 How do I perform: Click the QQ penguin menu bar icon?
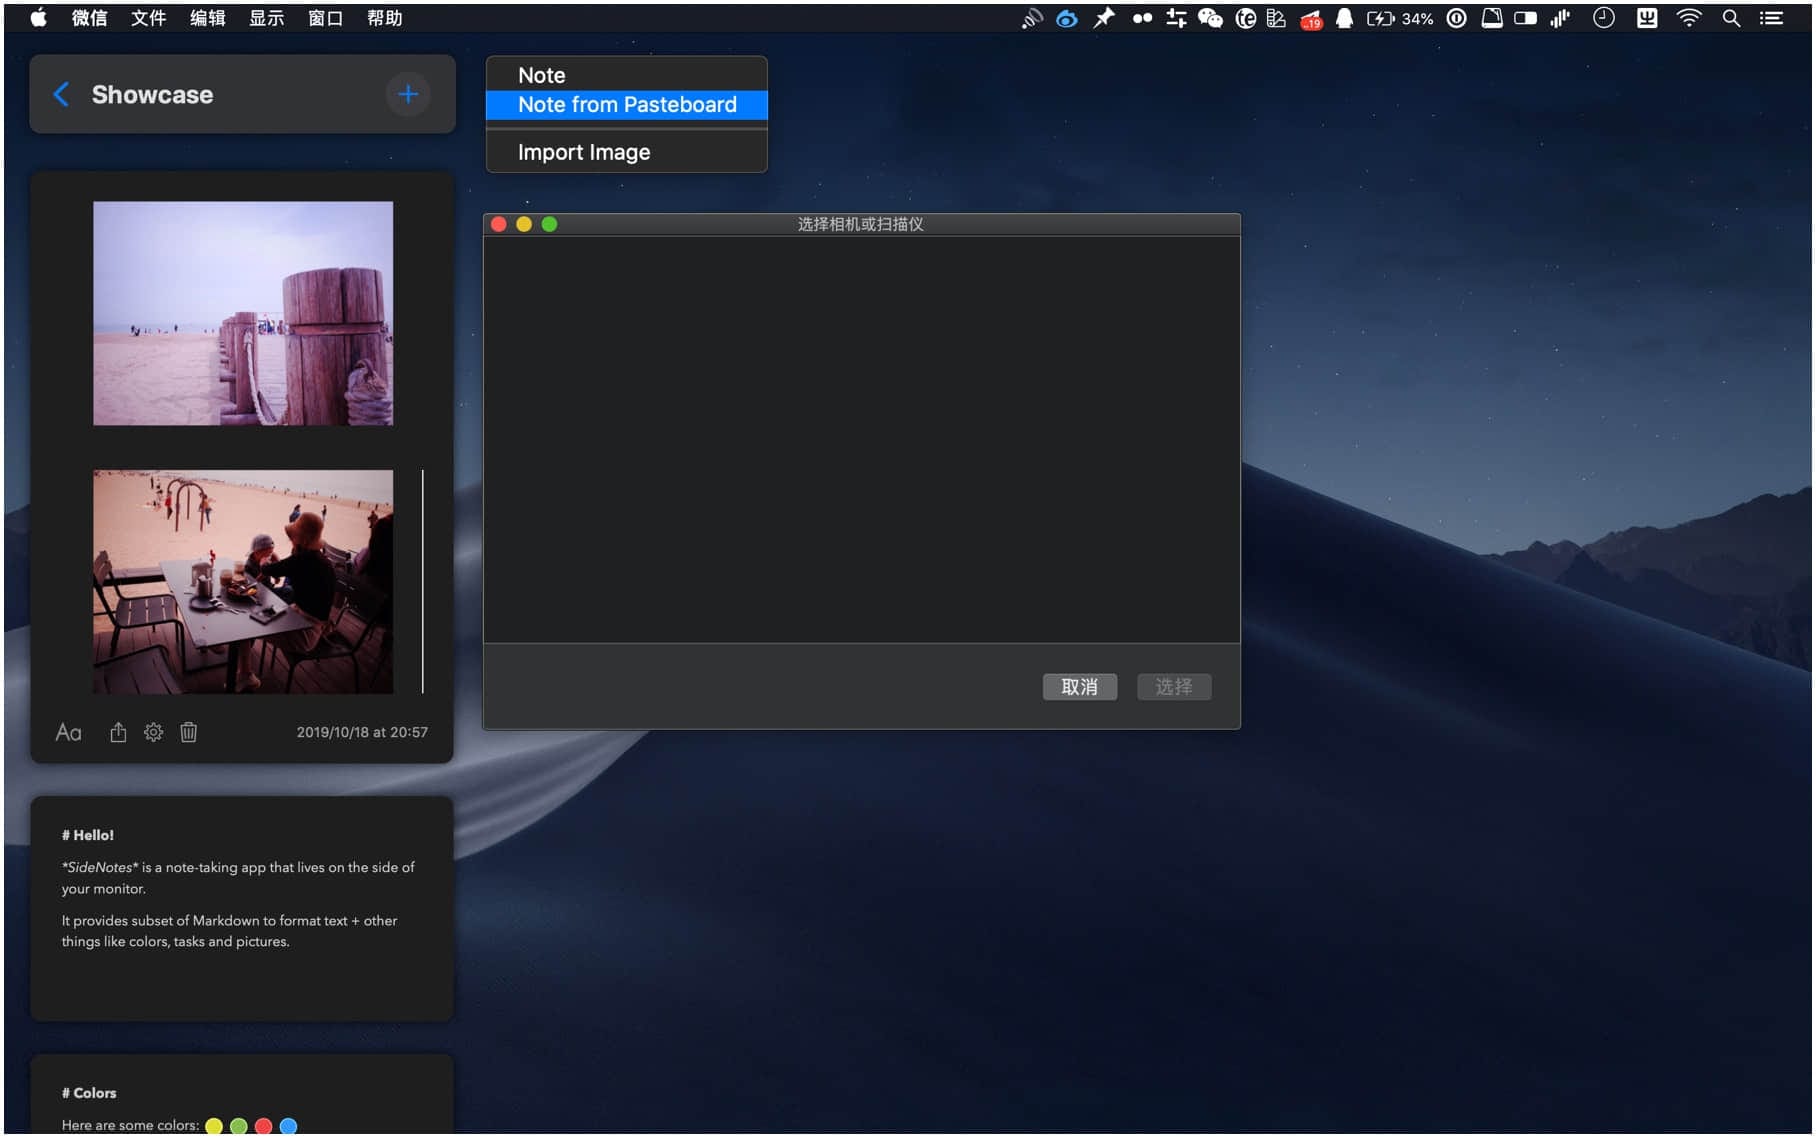pyautogui.click(x=1344, y=18)
